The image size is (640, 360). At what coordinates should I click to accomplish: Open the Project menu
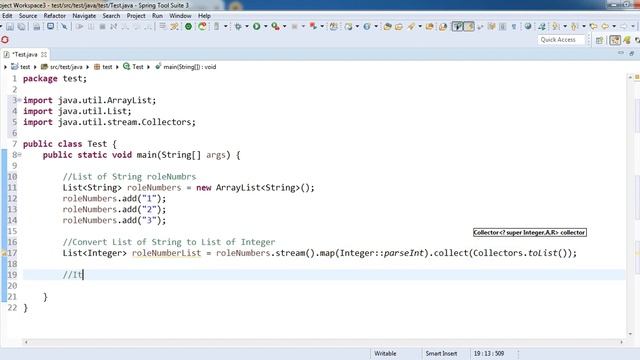point(136,16)
